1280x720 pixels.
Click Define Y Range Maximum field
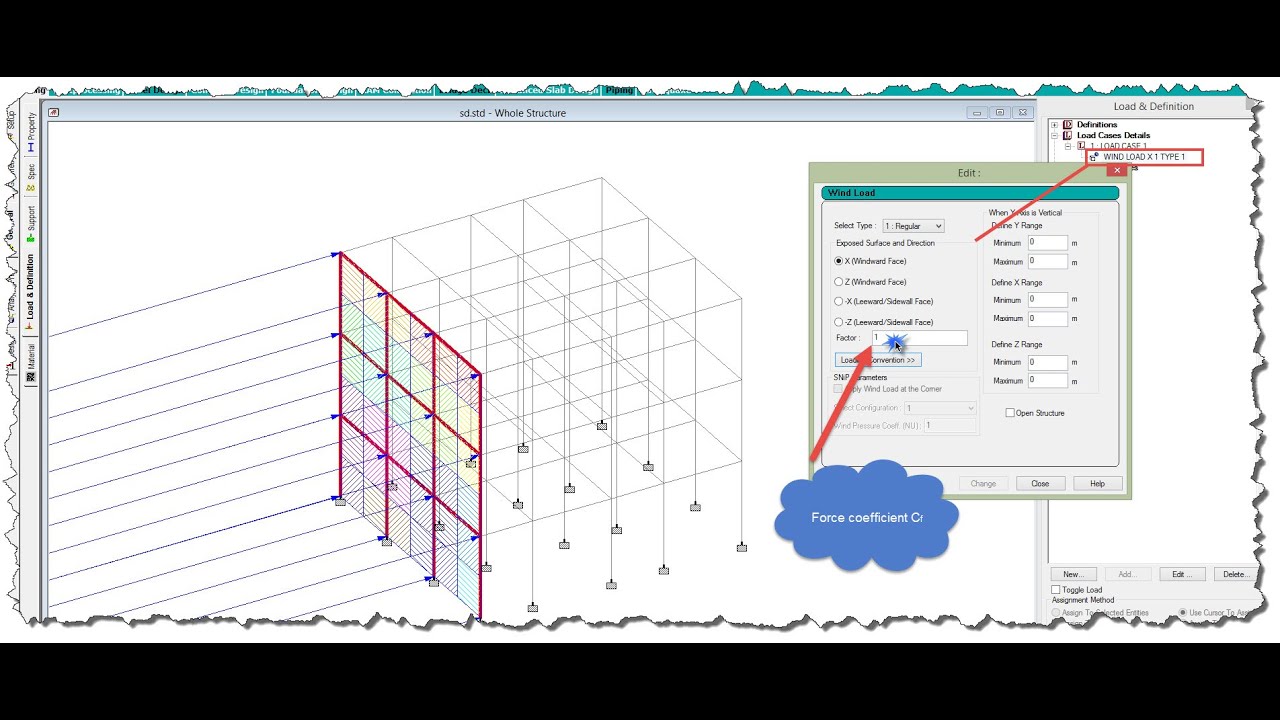pyautogui.click(x=1047, y=262)
